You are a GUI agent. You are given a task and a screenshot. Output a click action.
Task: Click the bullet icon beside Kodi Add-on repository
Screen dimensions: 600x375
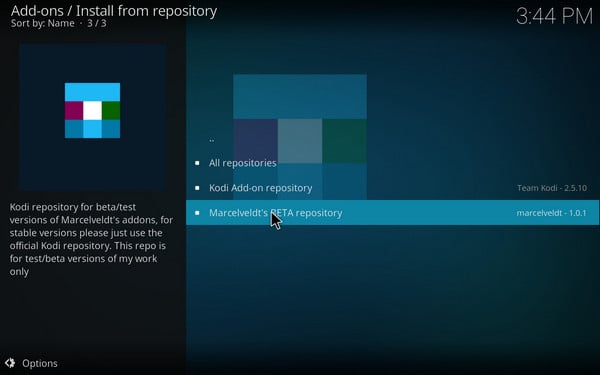coord(197,188)
